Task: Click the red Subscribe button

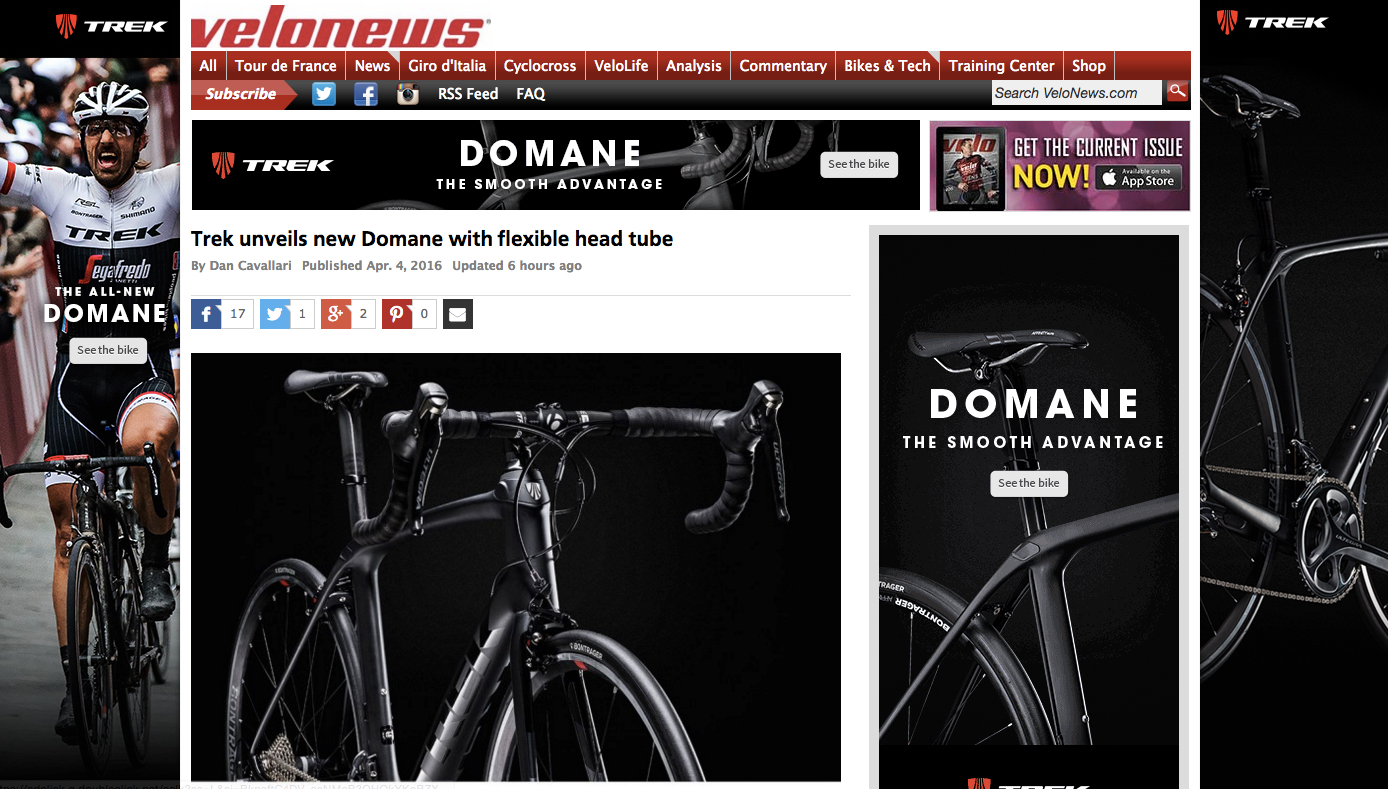Action: click(x=242, y=94)
